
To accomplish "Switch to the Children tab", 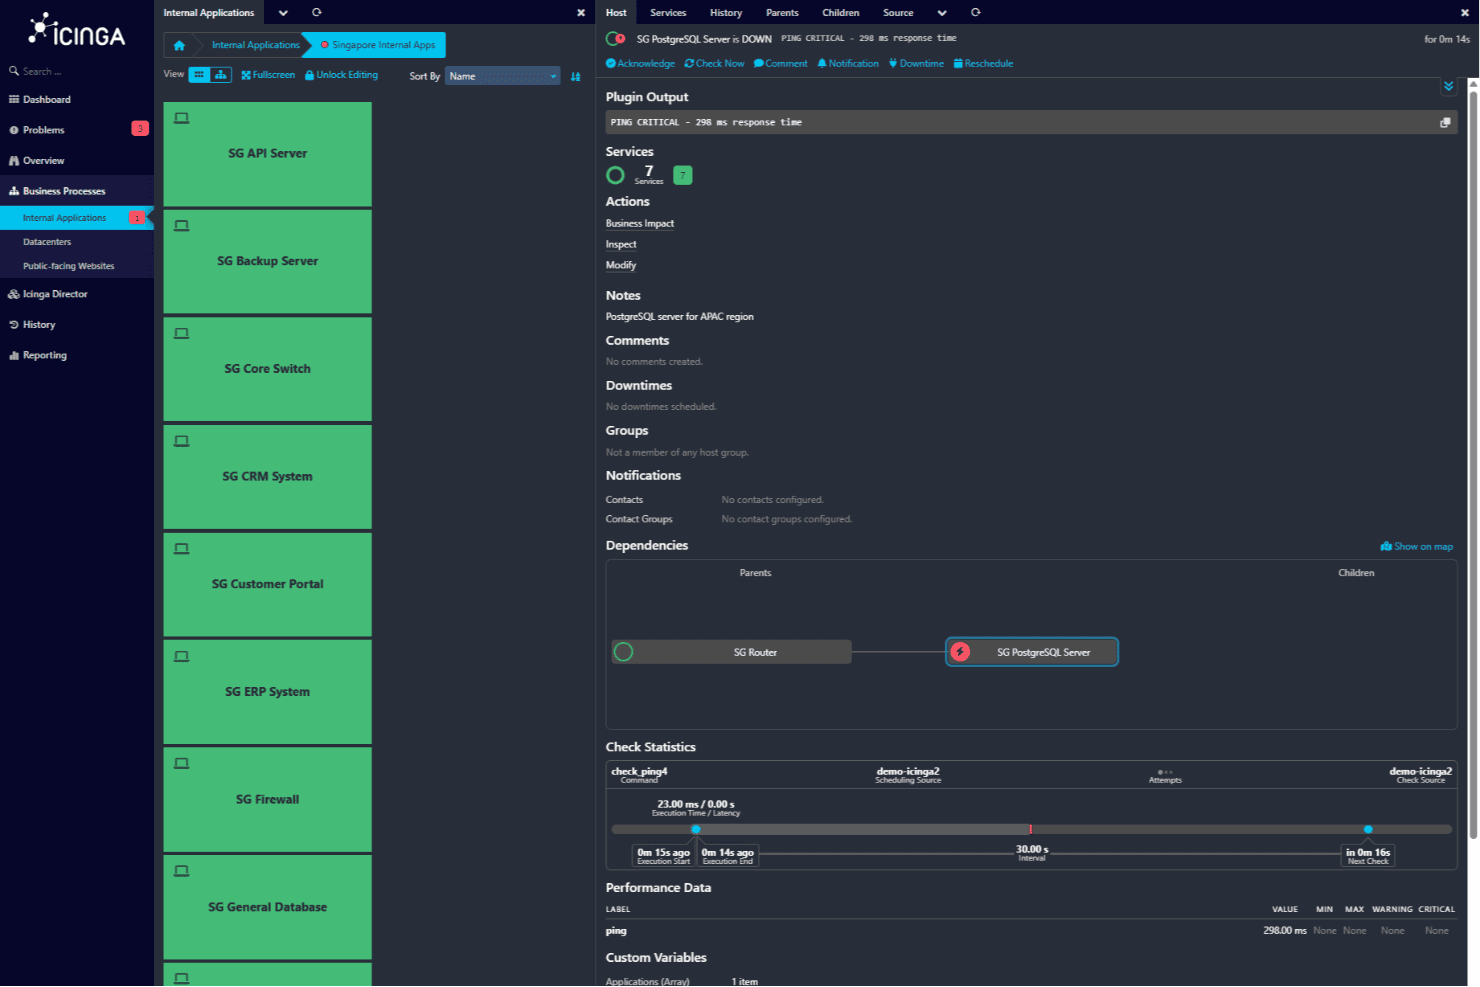I will click(x=841, y=13).
